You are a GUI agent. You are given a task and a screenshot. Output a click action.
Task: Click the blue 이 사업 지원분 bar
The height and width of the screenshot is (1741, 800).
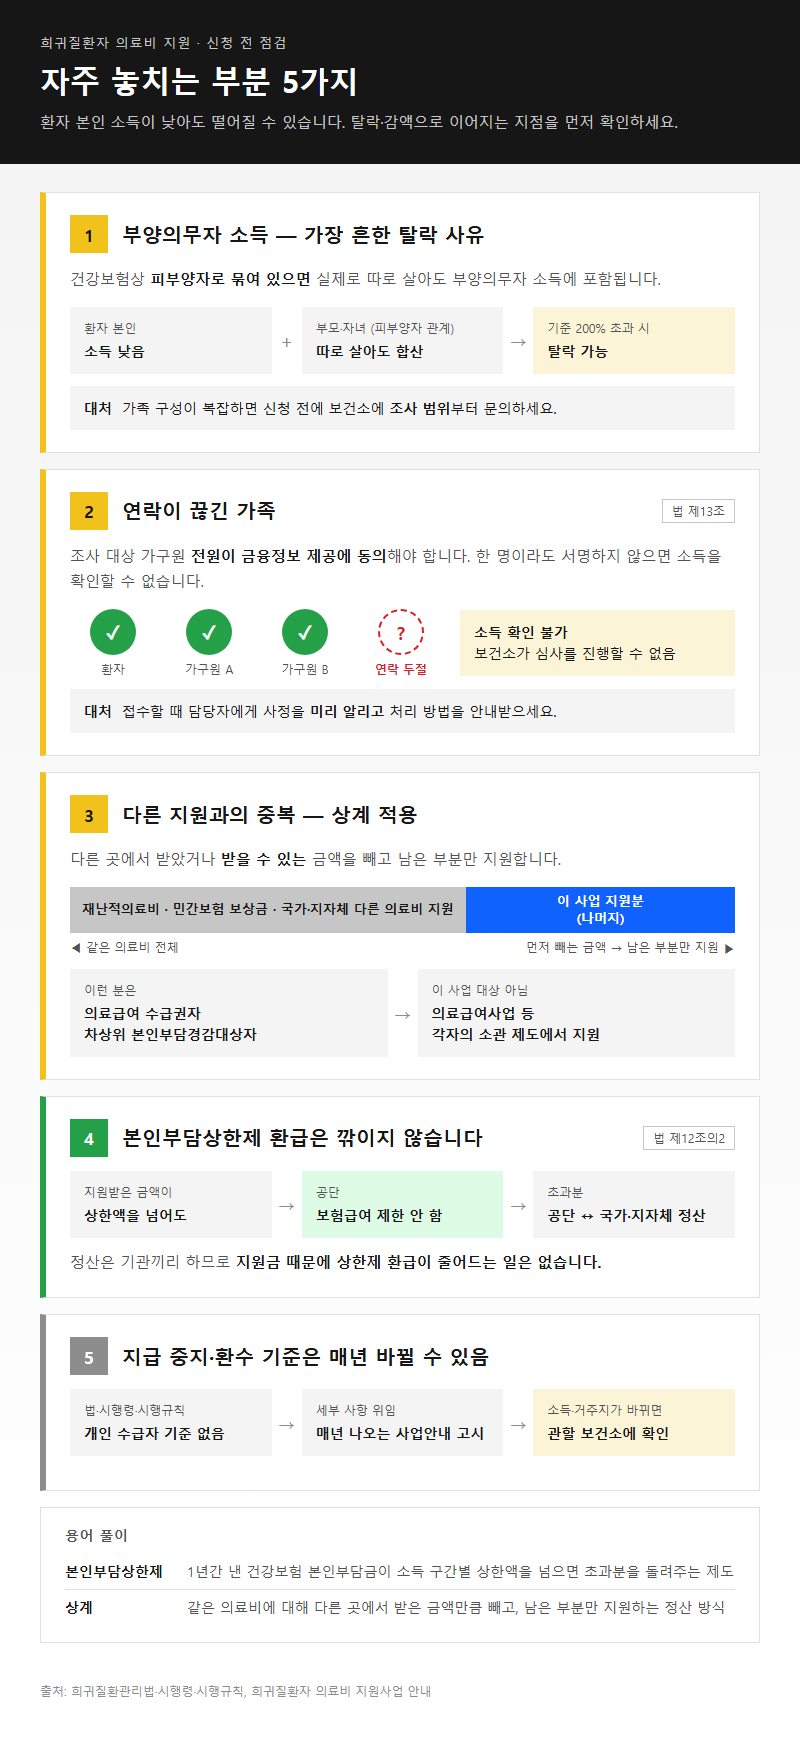pos(600,910)
